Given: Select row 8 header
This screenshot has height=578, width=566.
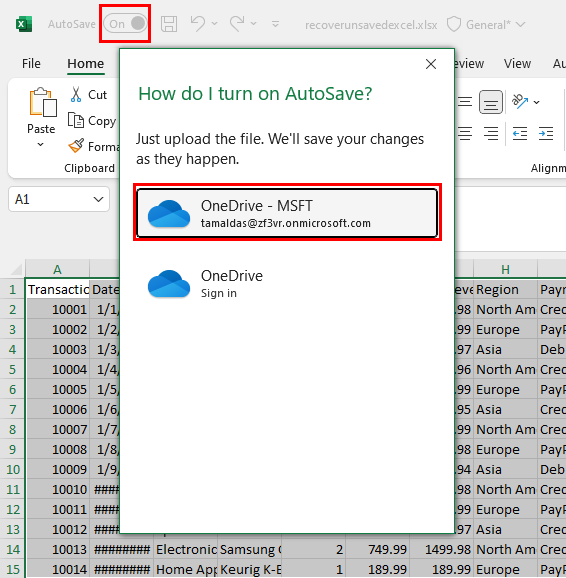Looking at the screenshot, I should click(x=12, y=429).
